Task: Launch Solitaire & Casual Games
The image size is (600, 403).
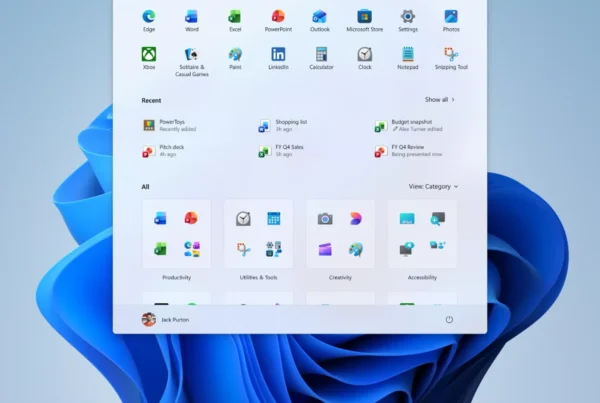Action: click(192, 62)
